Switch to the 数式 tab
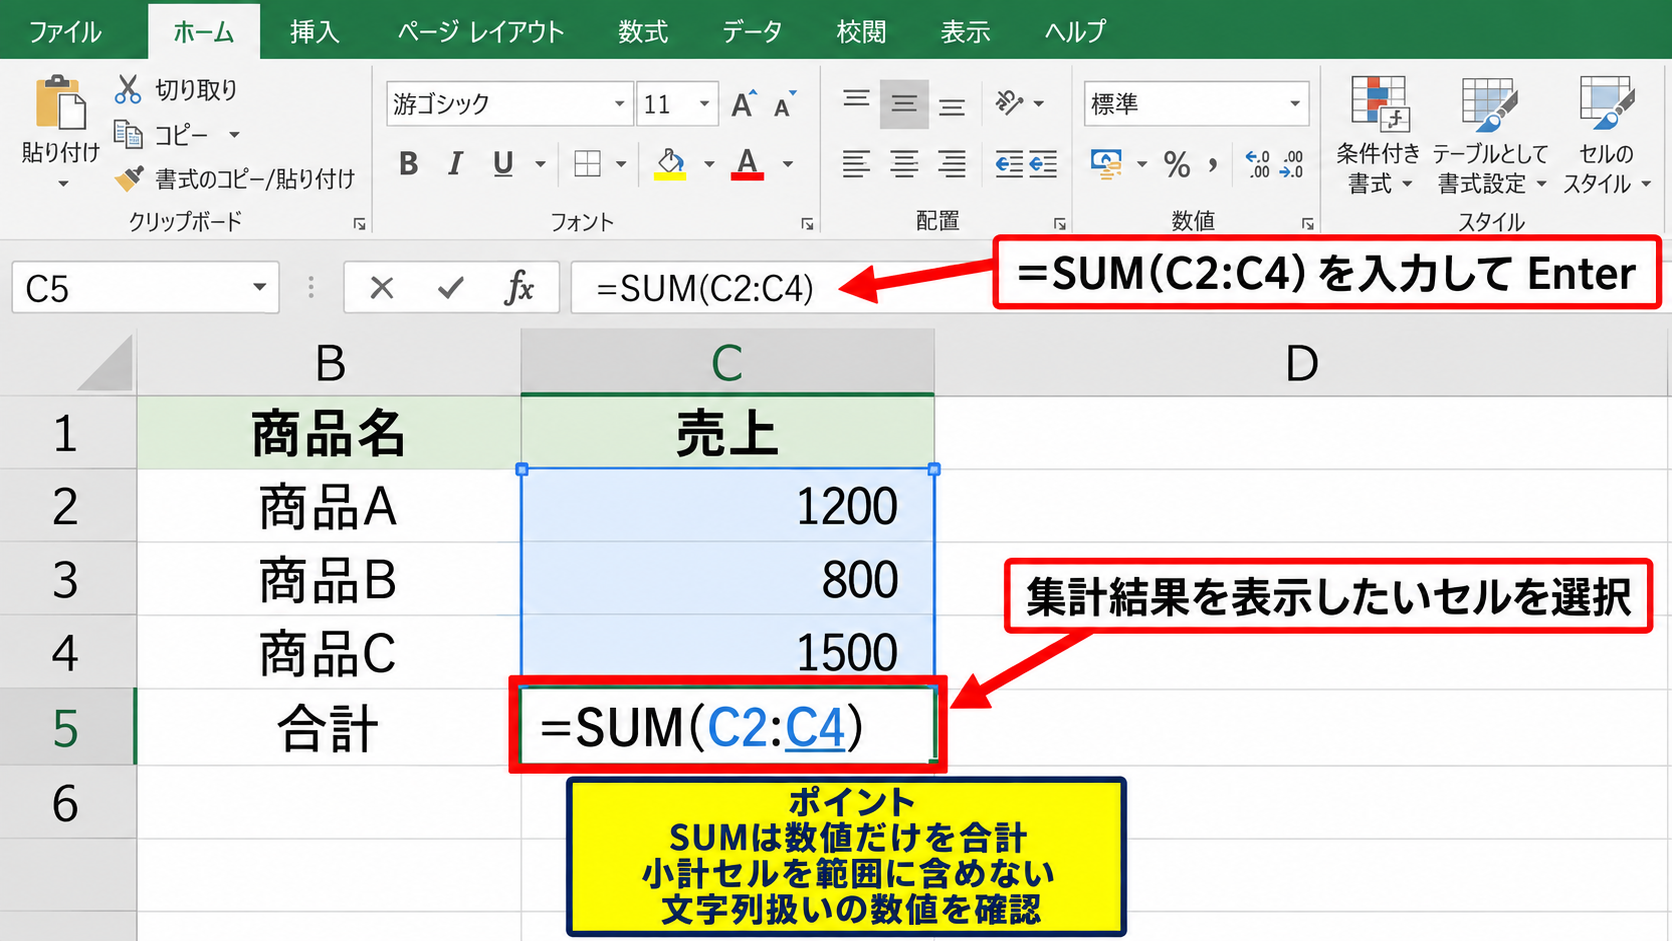Viewport: 1672px width, 941px height. [x=642, y=32]
